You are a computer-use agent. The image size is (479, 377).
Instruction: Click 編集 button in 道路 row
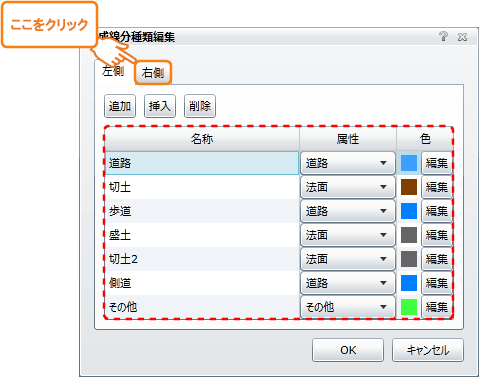436,163
